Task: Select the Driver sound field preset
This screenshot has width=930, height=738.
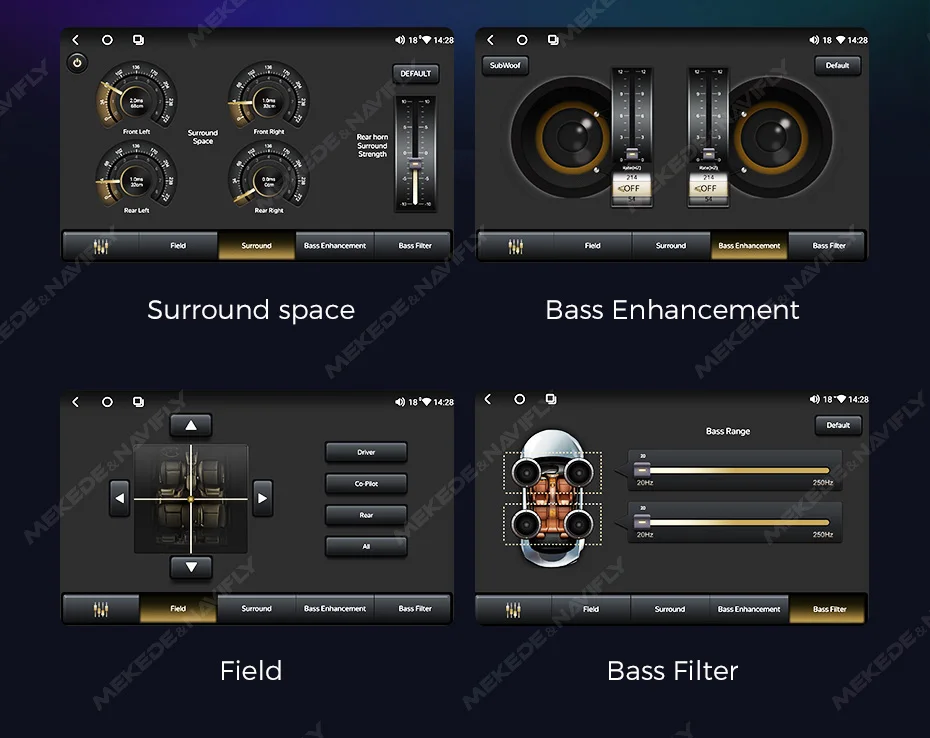Action: point(366,452)
